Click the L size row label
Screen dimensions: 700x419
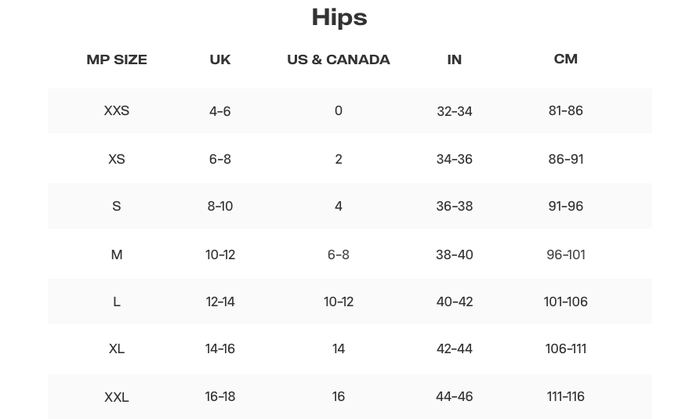(x=116, y=302)
